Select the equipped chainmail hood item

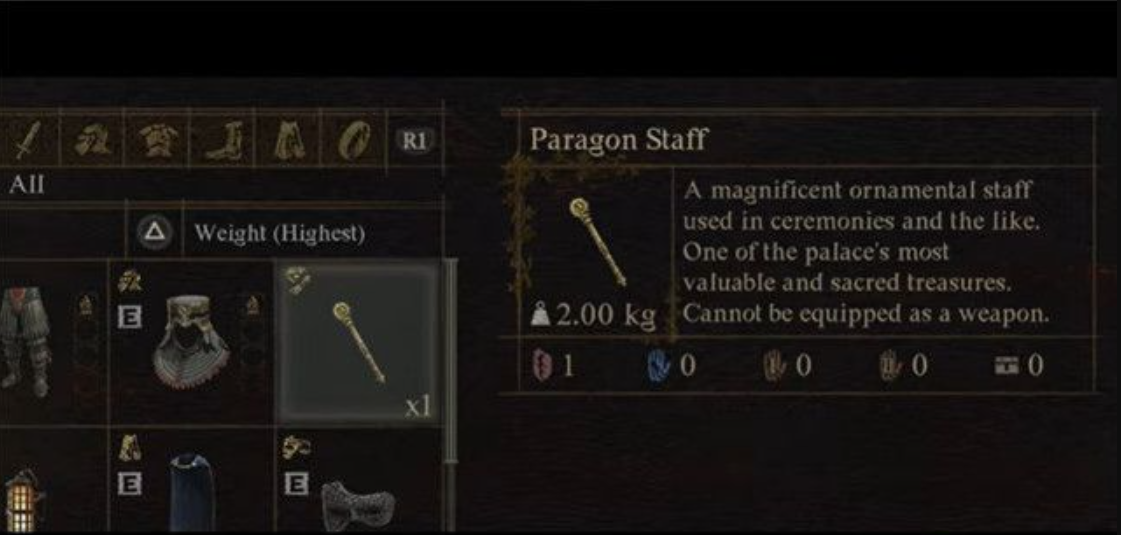click(191, 343)
